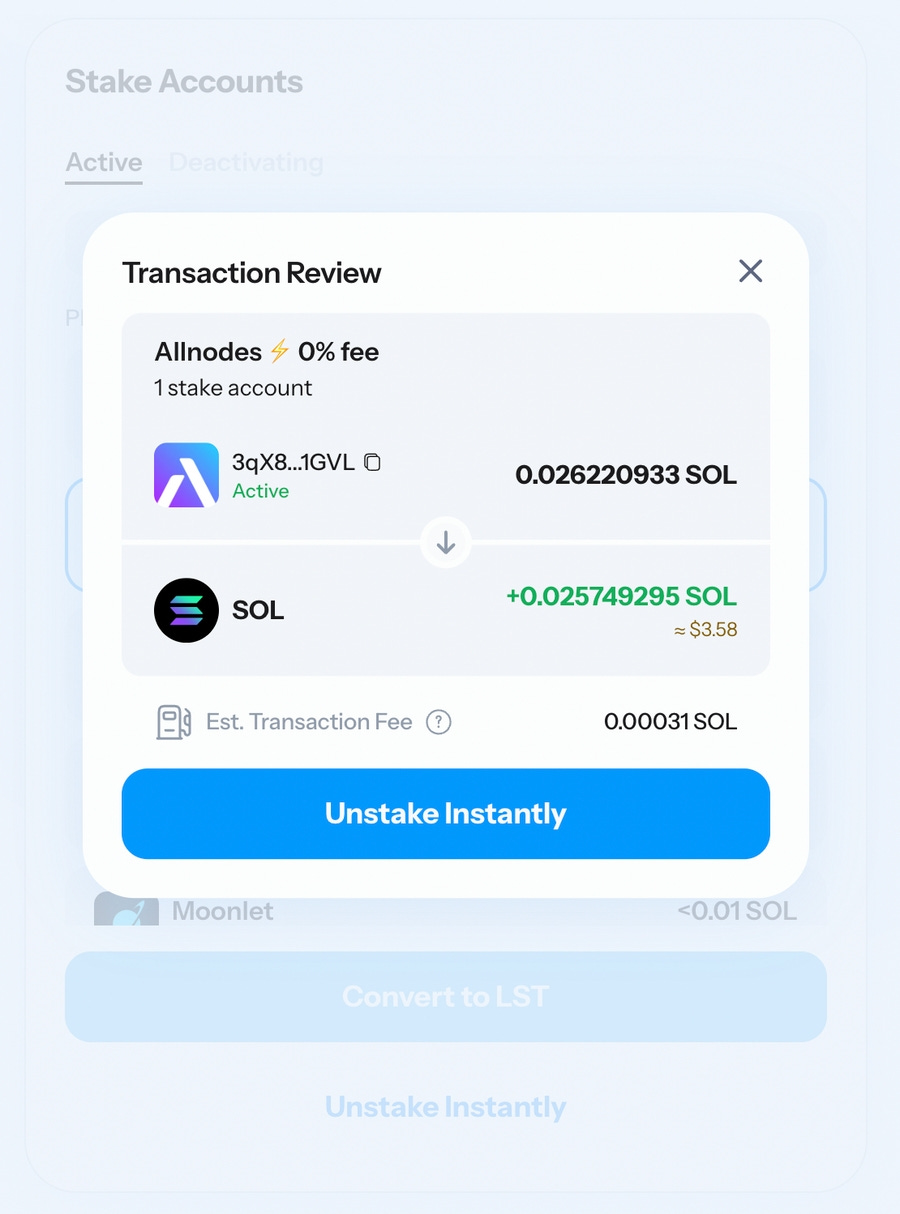Click the Convert to LST button
Viewport: 900px width, 1214px height.
click(x=446, y=997)
